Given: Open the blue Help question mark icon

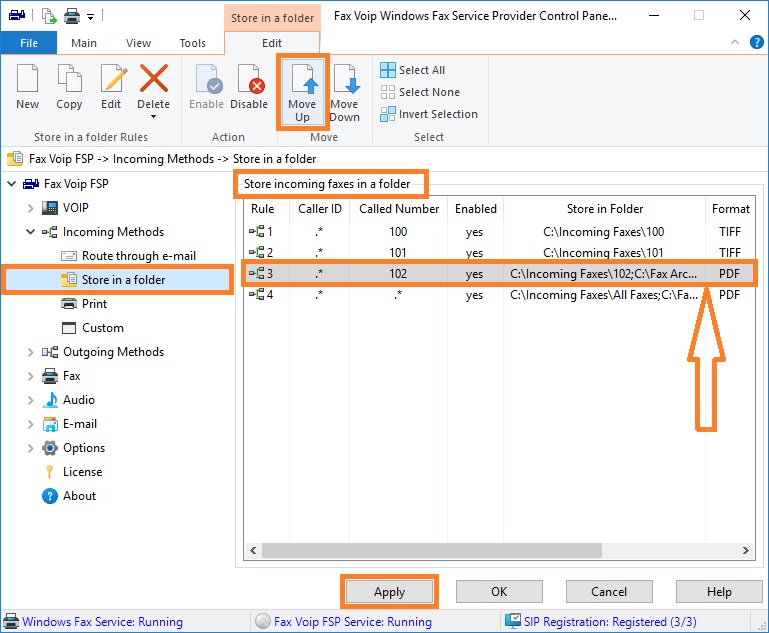Looking at the screenshot, I should (x=757, y=42).
